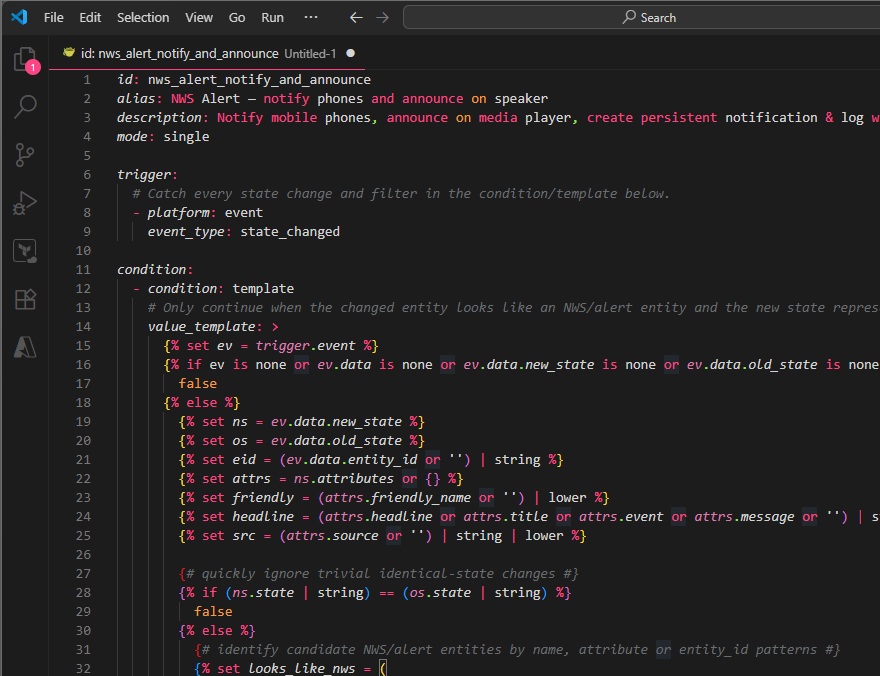Show more menus via the ellipsis
The height and width of the screenshot is (676, 880).
coord(311,17)
